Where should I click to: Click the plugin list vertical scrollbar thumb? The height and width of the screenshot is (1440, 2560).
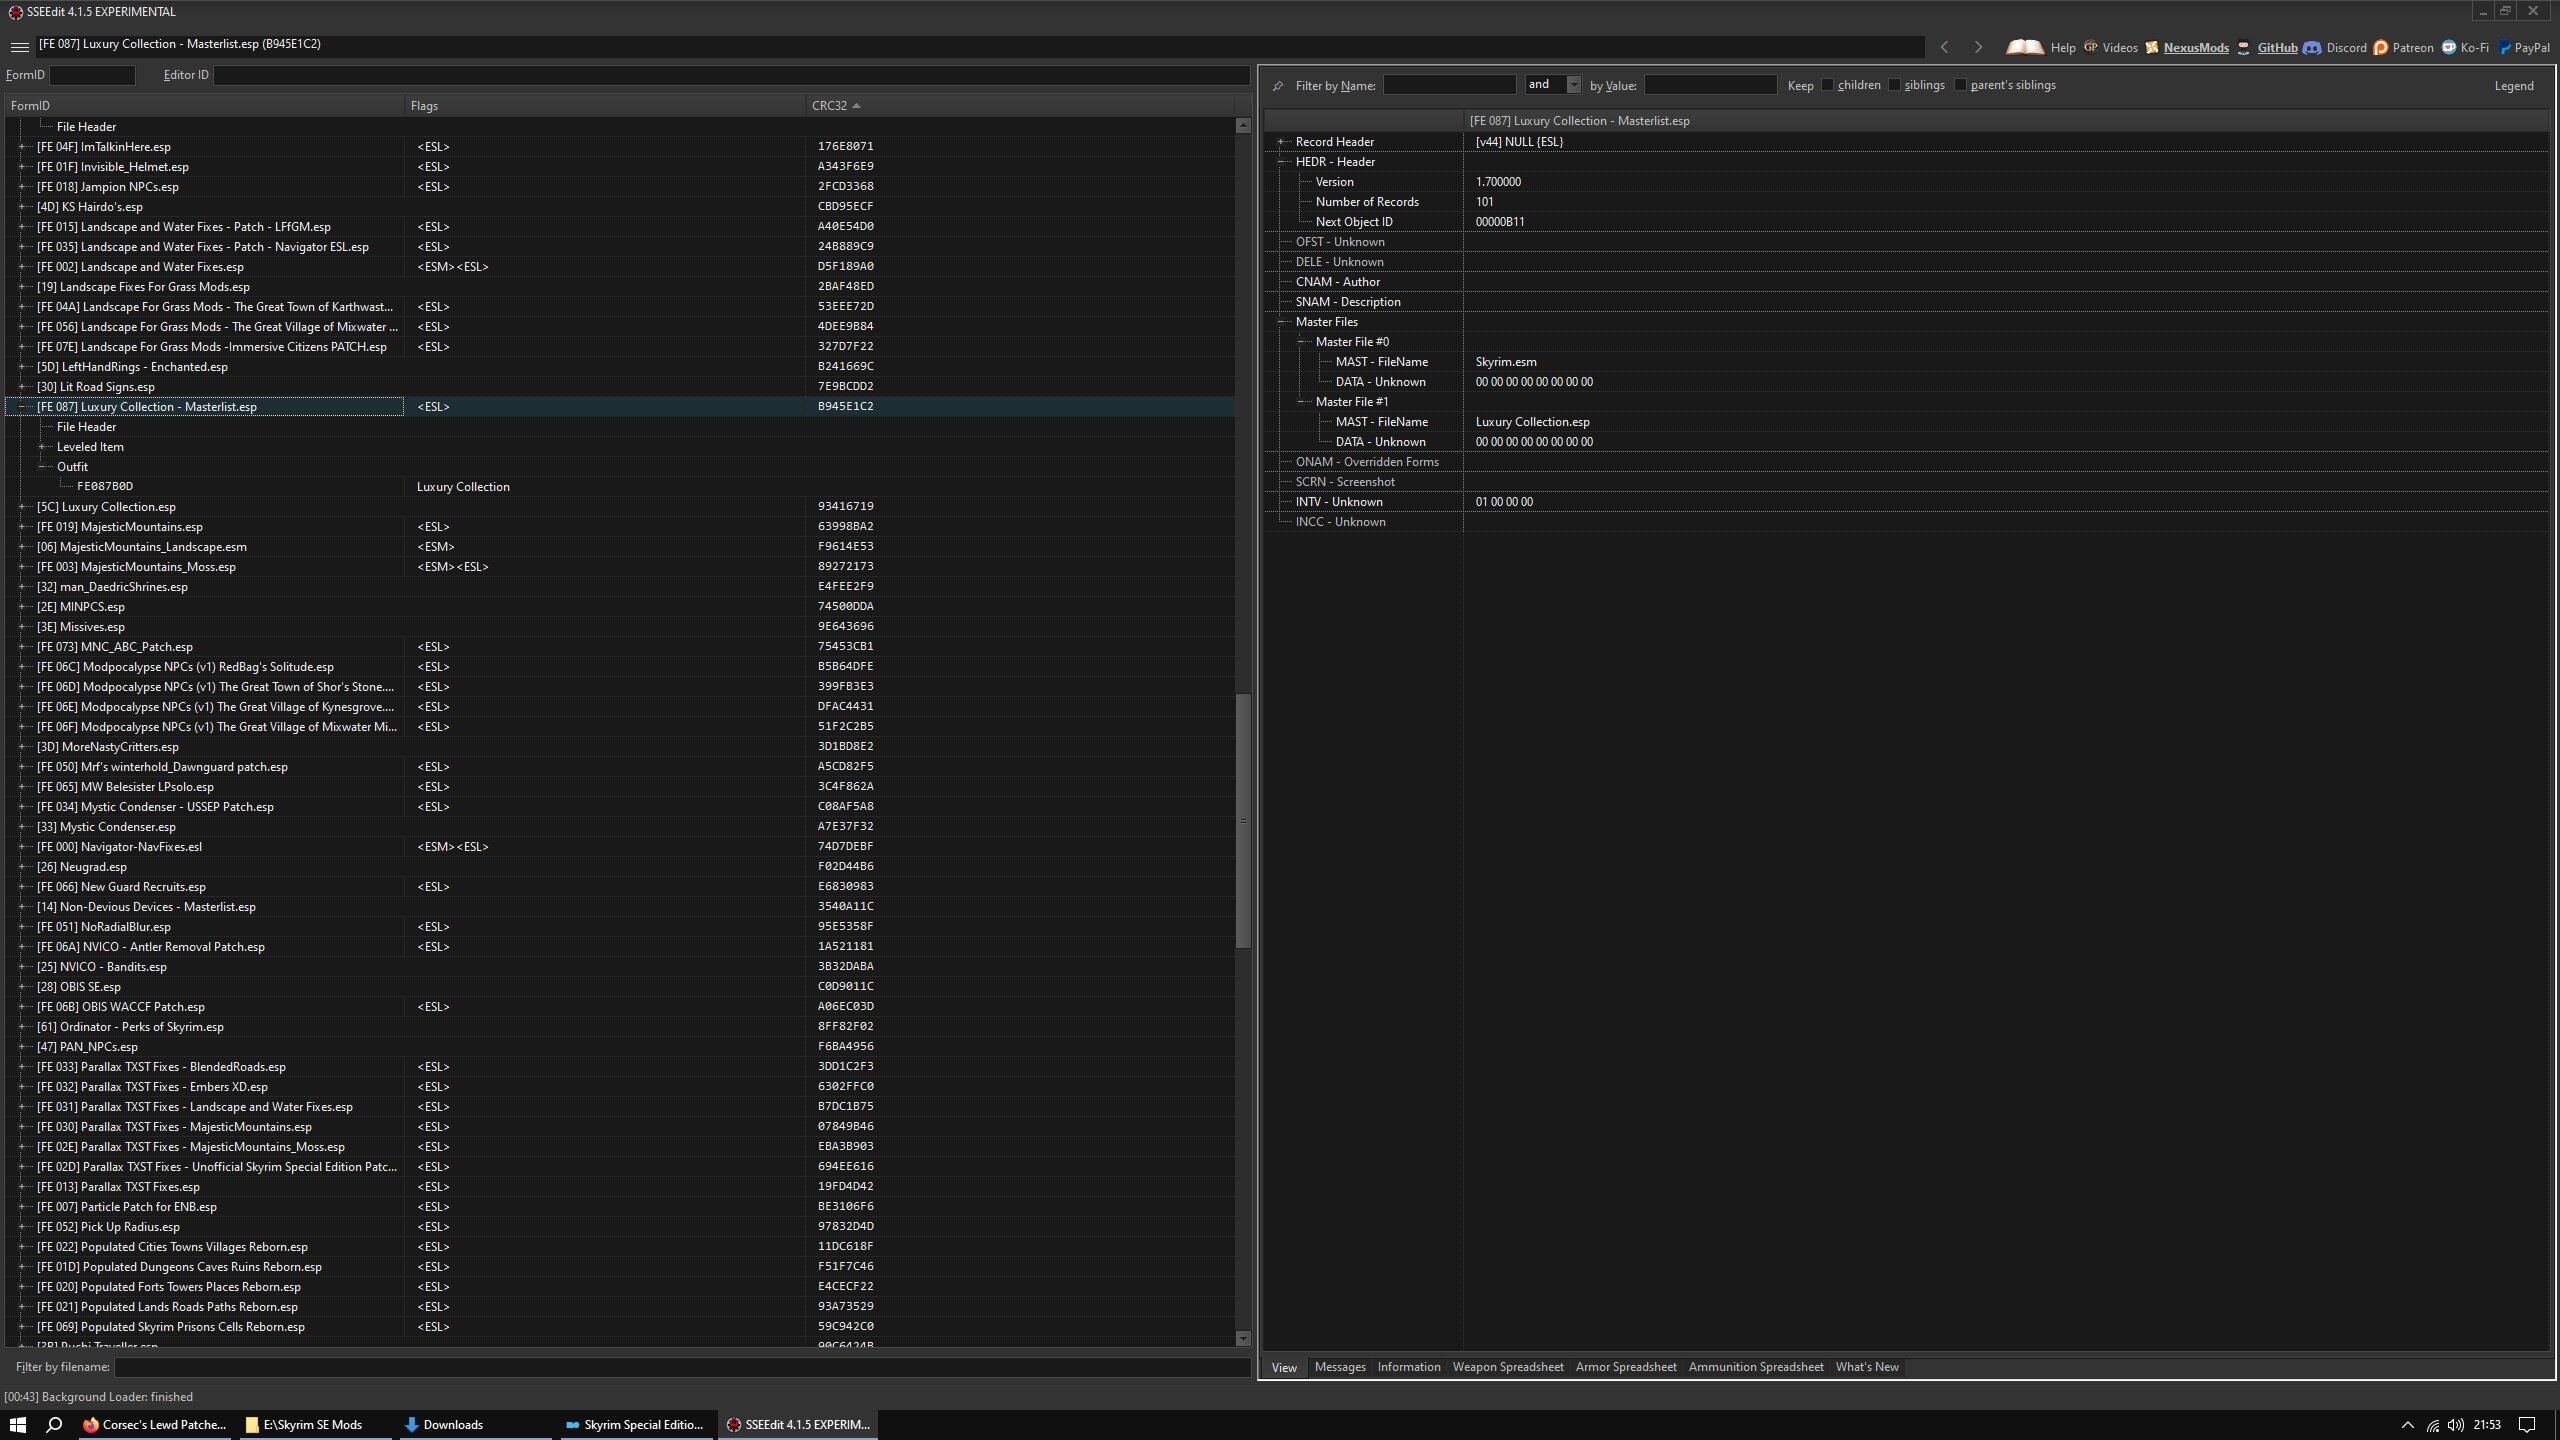coord(1243,820)
